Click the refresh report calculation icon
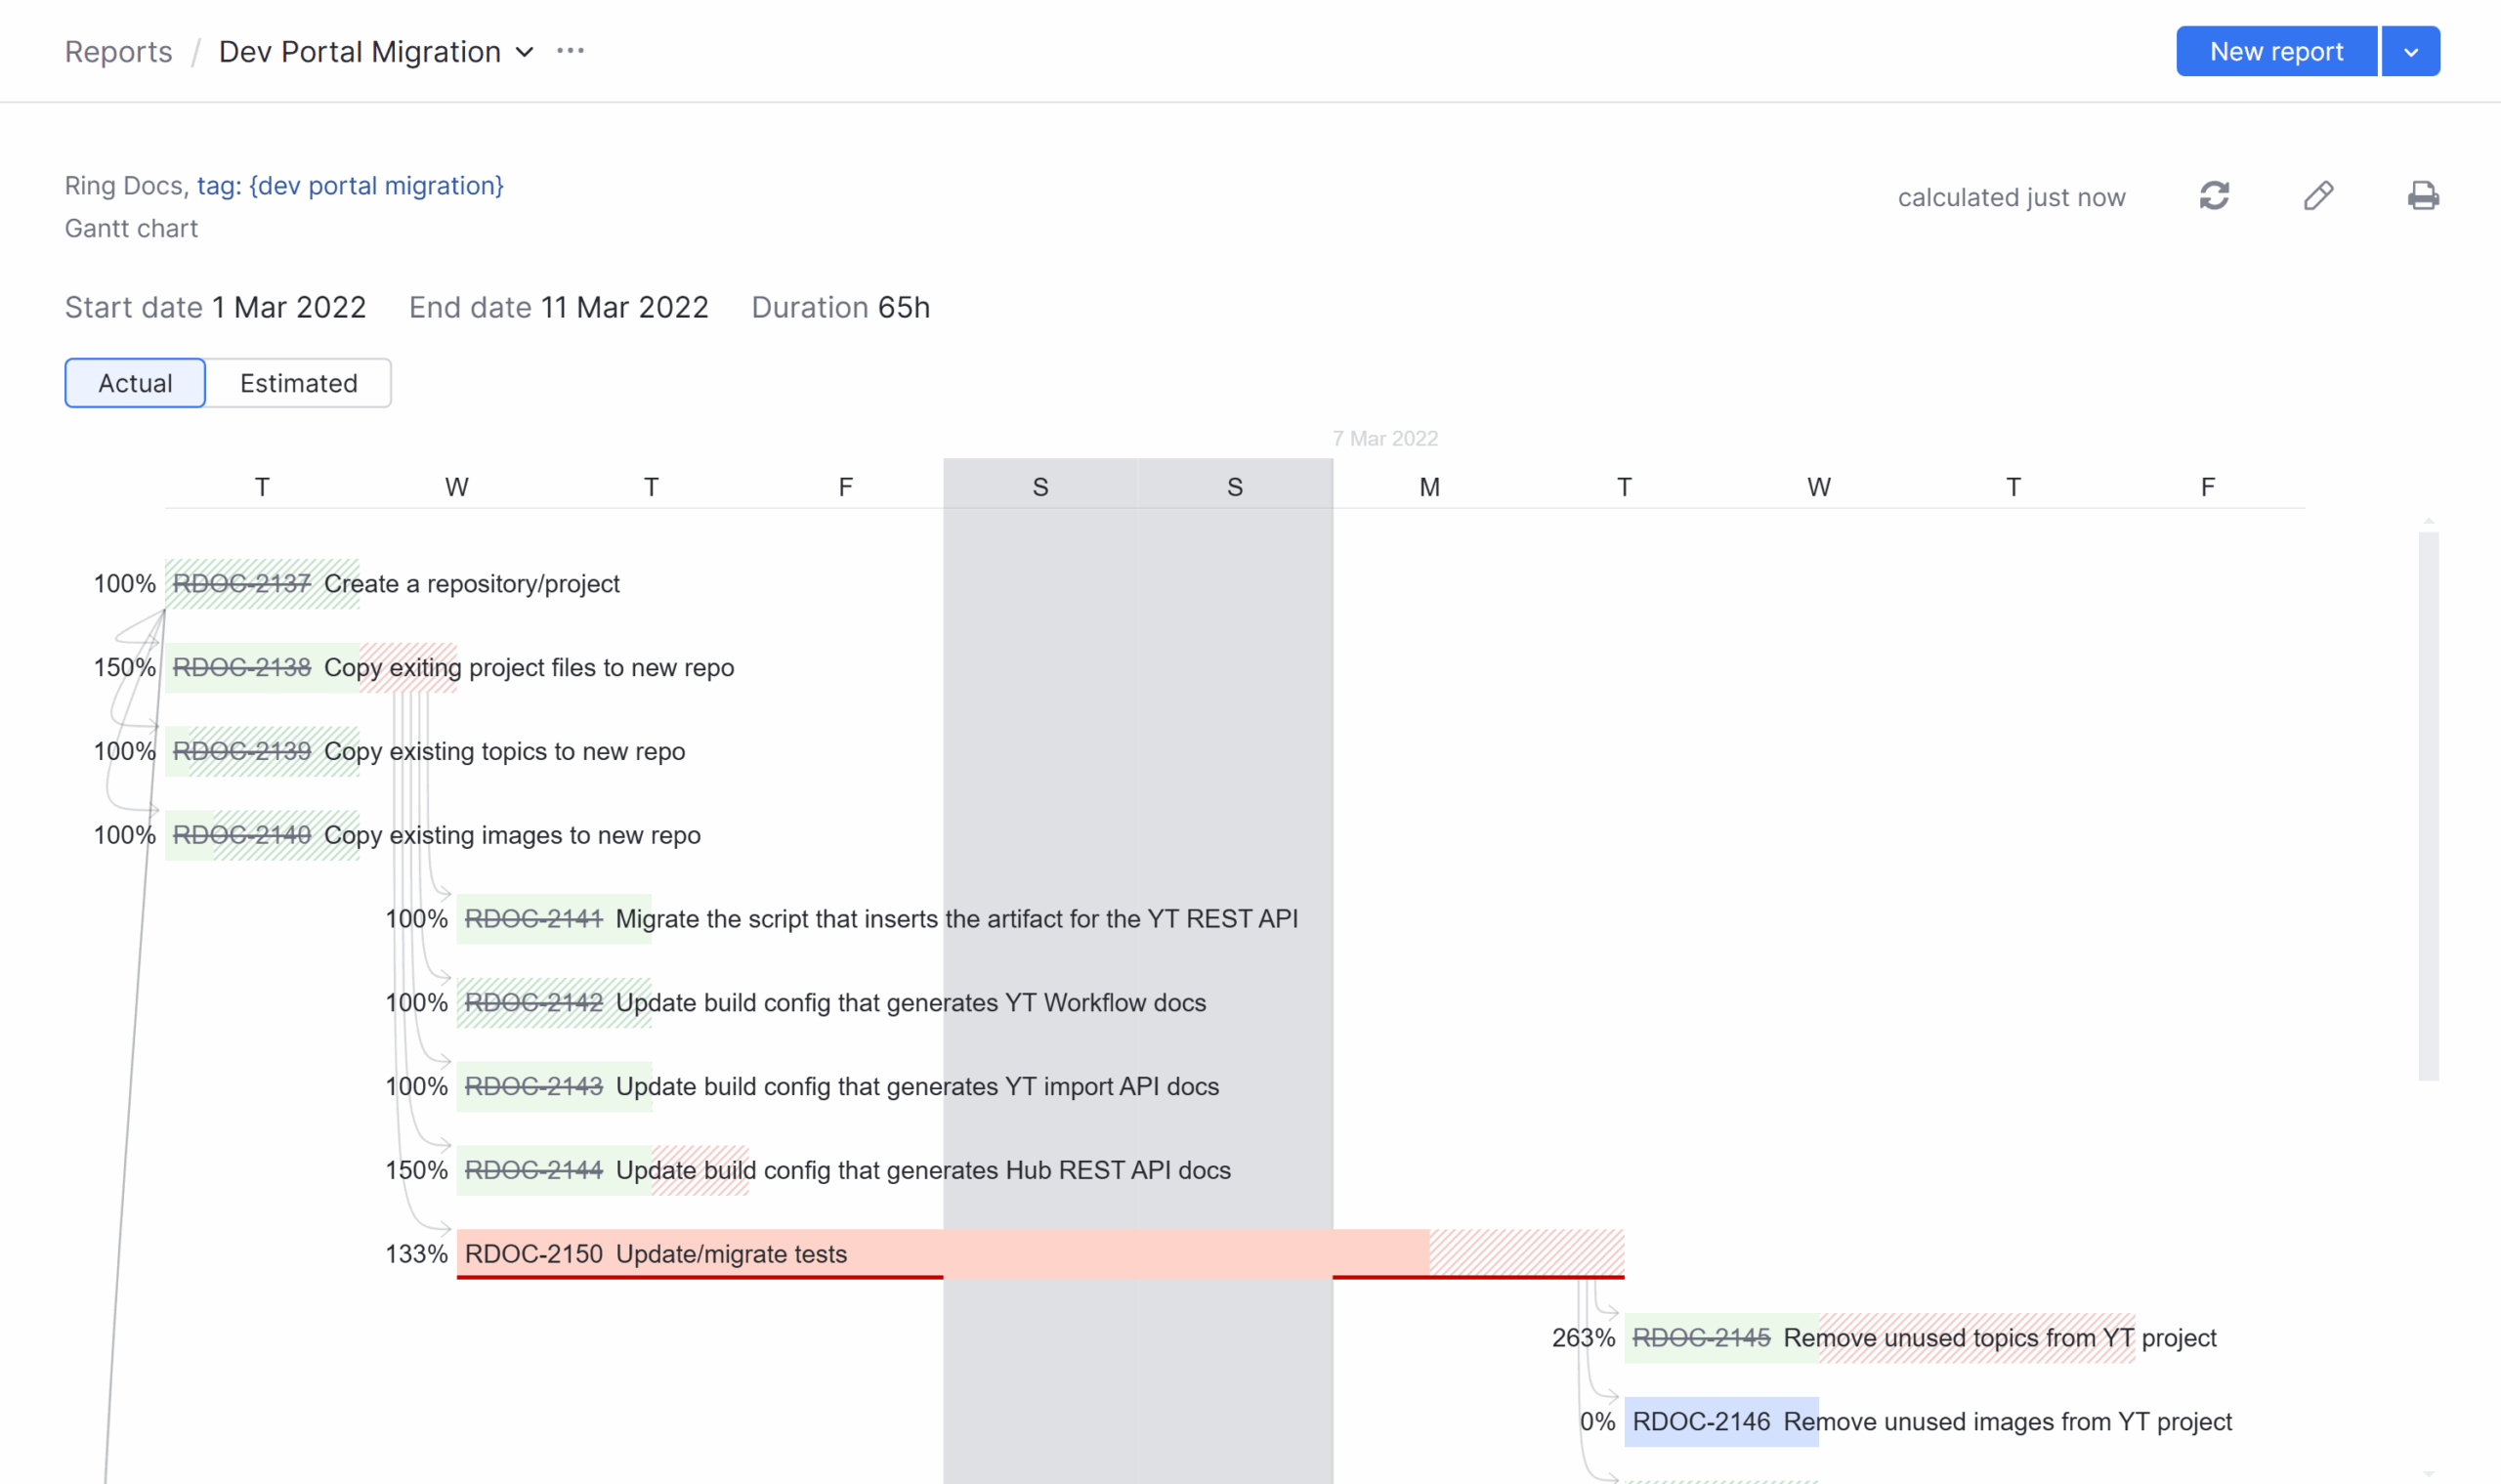This screenshot has width=2501, height=1484. click(x=2214, y=196)
